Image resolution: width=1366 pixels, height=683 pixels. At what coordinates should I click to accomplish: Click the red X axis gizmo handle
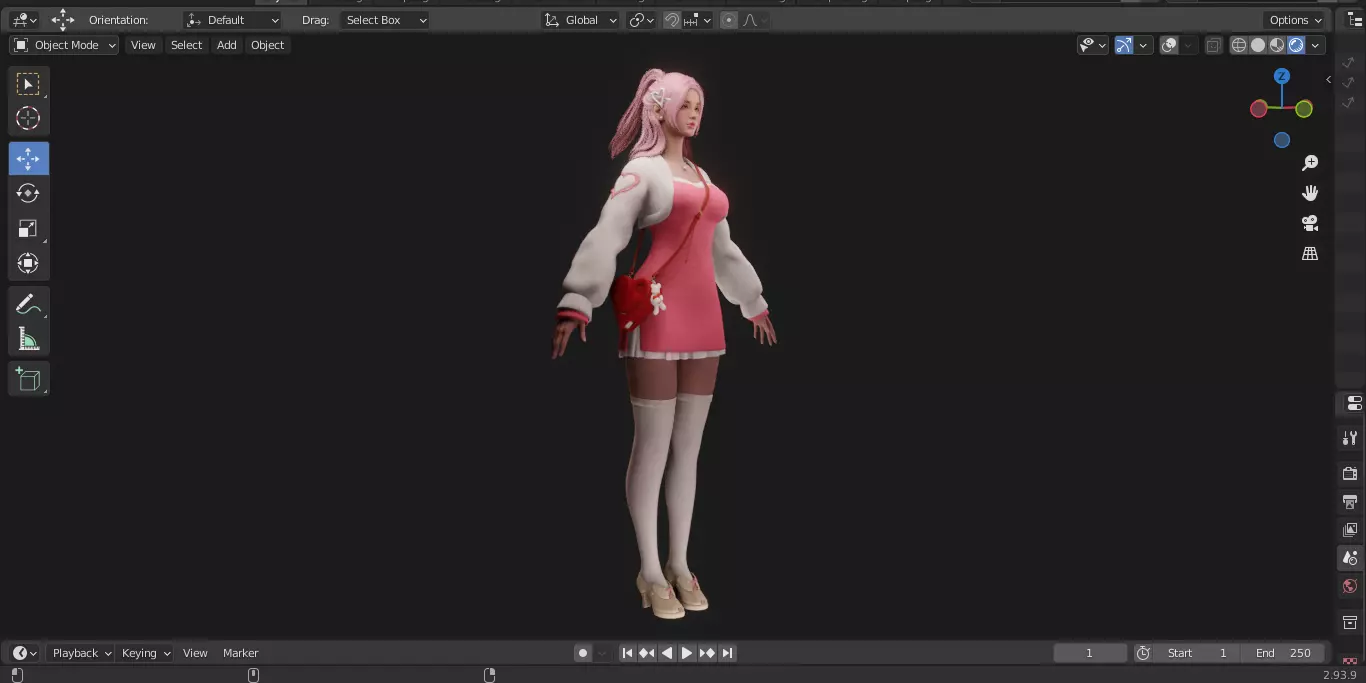[x=1259, y=109]
